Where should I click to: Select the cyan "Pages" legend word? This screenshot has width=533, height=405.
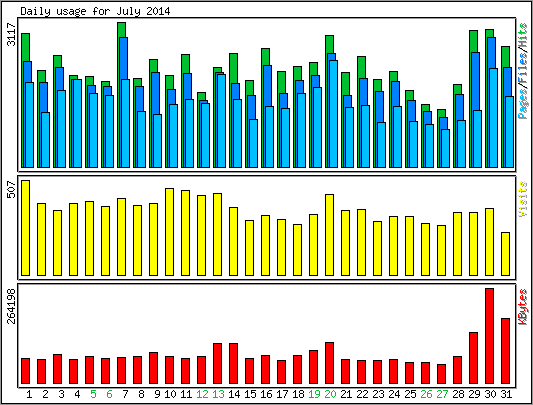(523, 104)
